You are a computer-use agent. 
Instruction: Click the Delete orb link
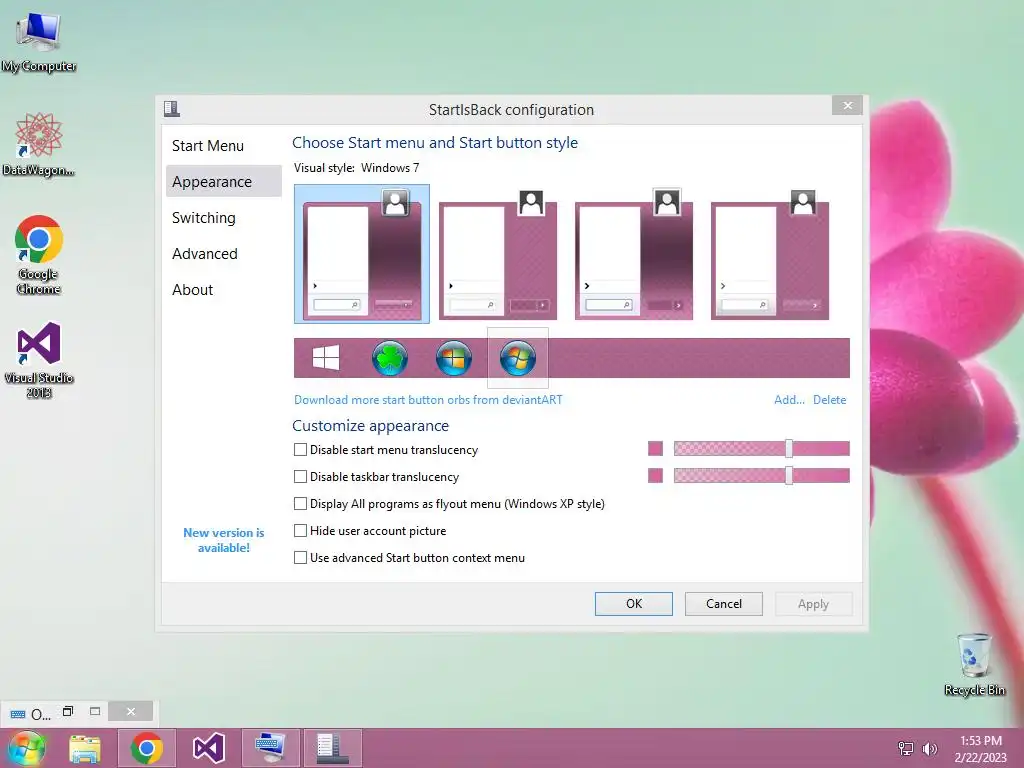tap(829, 400)
